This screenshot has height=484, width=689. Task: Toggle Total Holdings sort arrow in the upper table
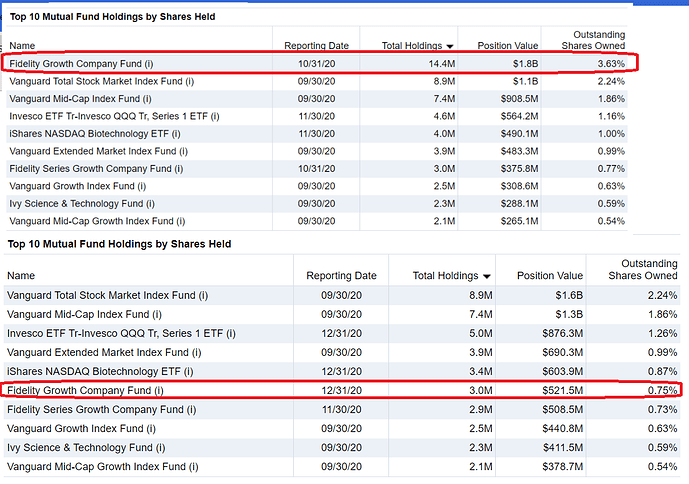[x=450, y=46]
